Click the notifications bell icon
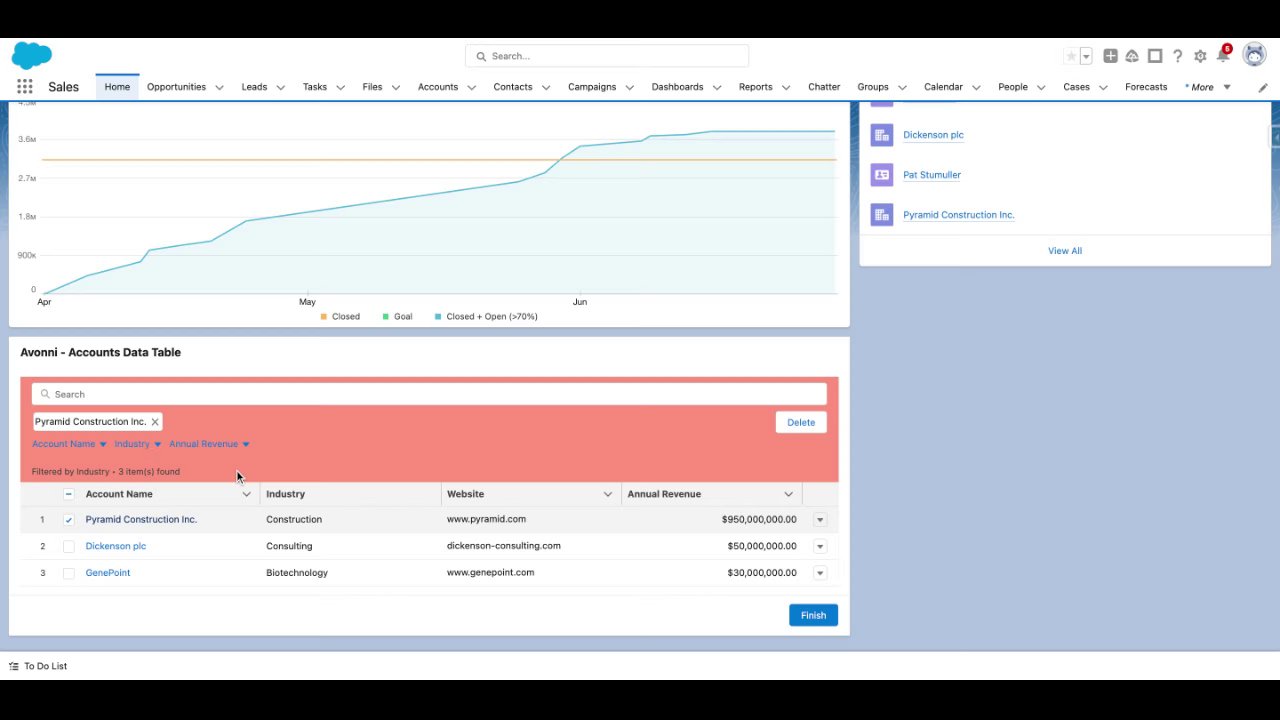Screen dimensions: 1280x720 coord(1223,56)
